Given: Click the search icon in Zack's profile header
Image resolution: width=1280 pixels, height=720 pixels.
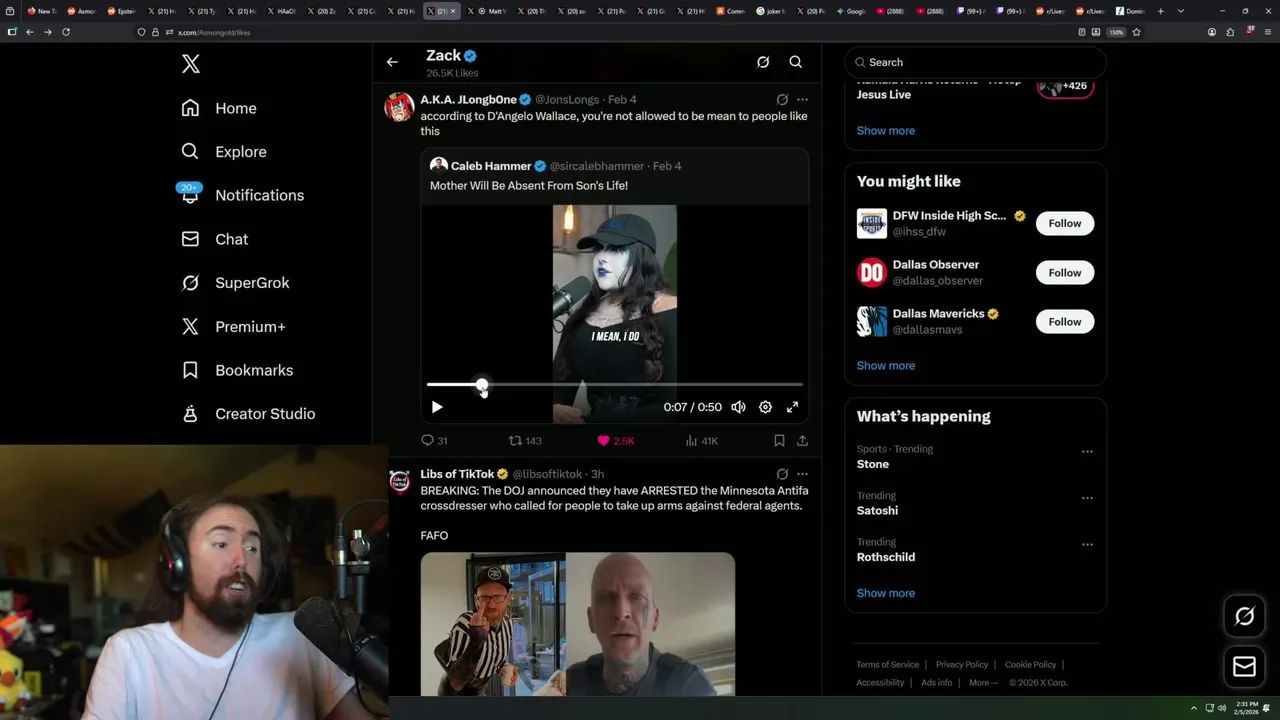Looking at the screenshot, I should pyautogui.click(x=796, y=62).
